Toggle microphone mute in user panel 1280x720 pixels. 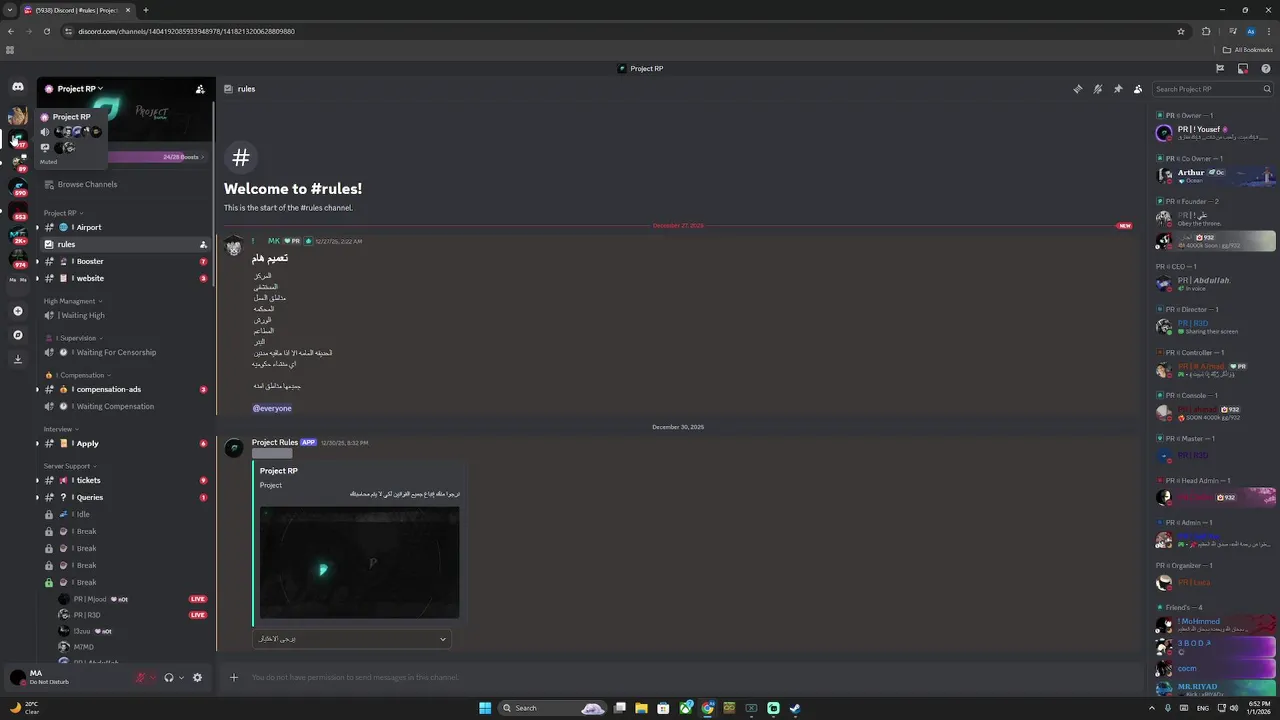coord(141,677)
